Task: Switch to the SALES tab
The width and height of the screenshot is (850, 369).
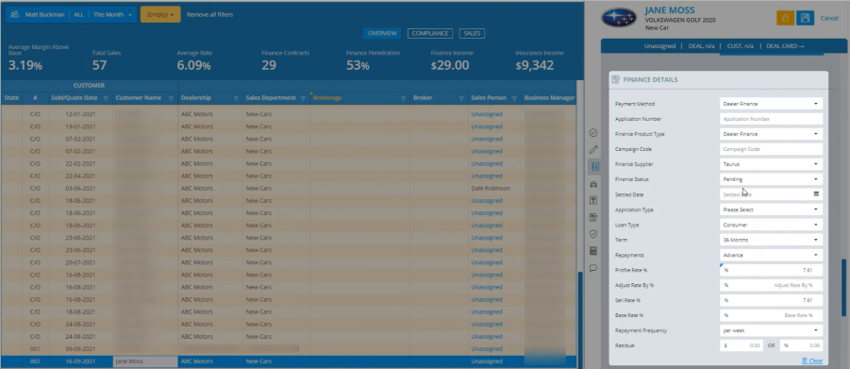Action: 472,34
